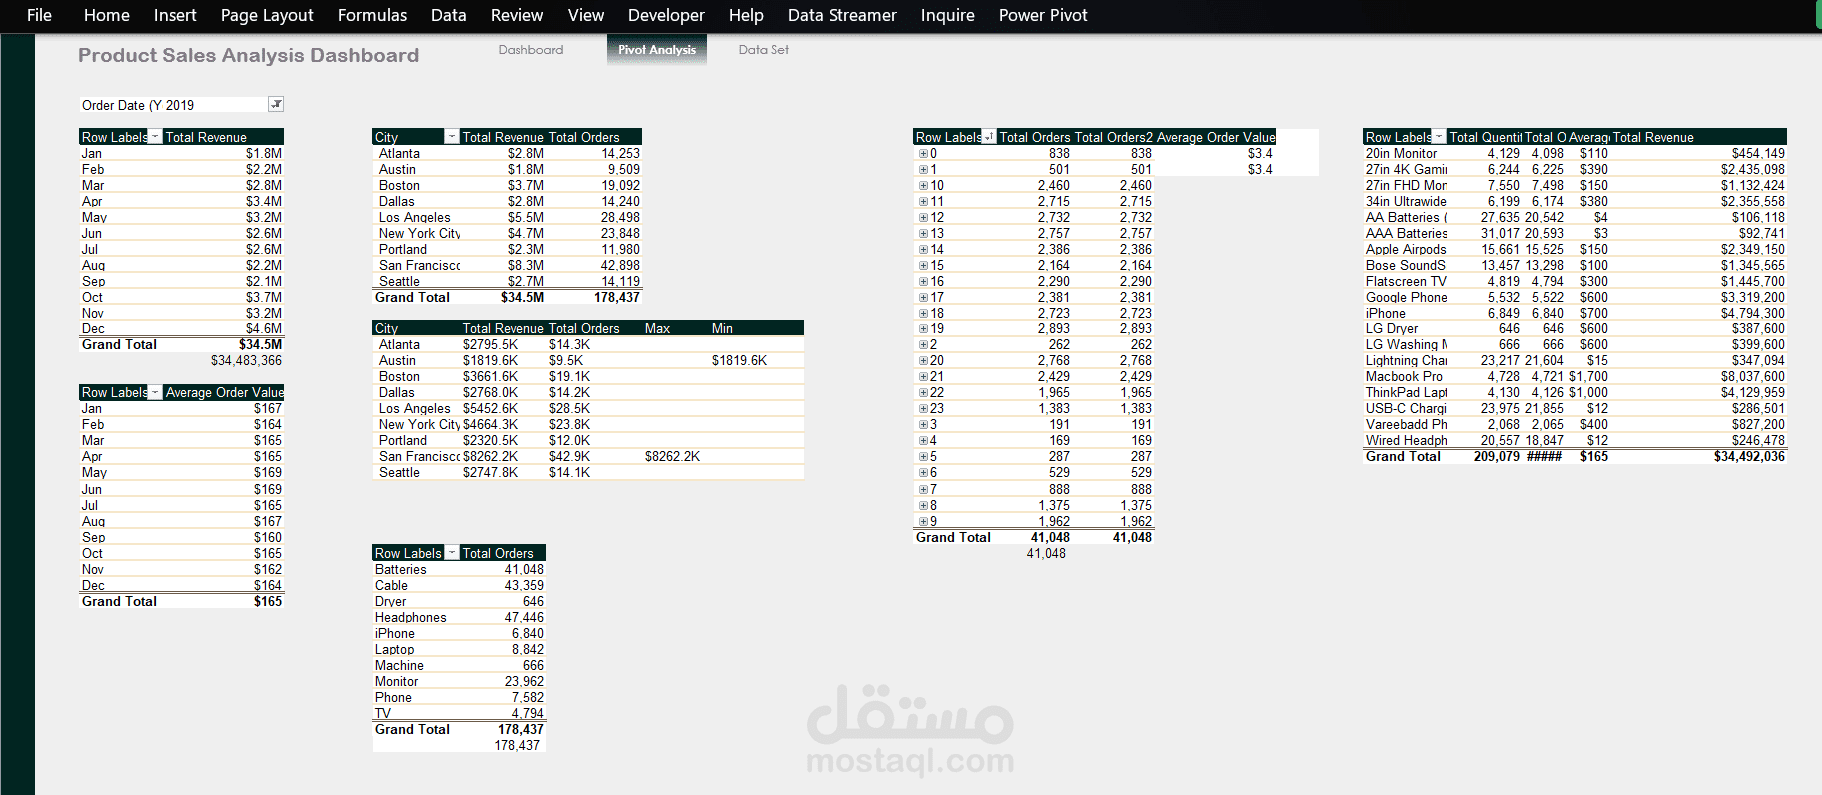
Task: Expand the plus icon for row 5
Action: [923, 457]
